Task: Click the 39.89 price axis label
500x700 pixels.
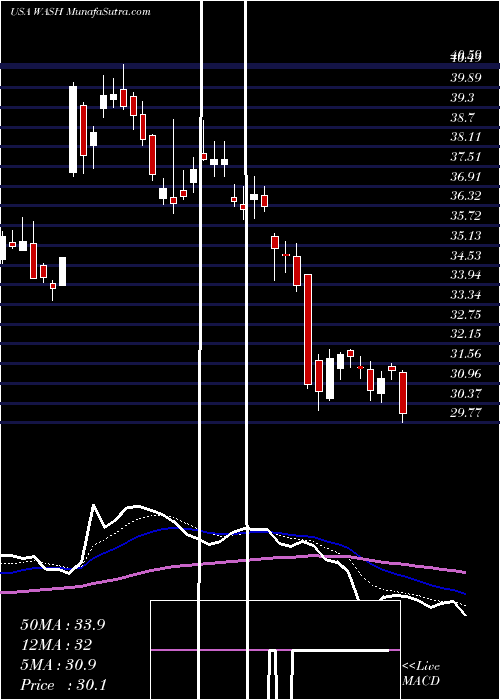Action: (466, 78)
